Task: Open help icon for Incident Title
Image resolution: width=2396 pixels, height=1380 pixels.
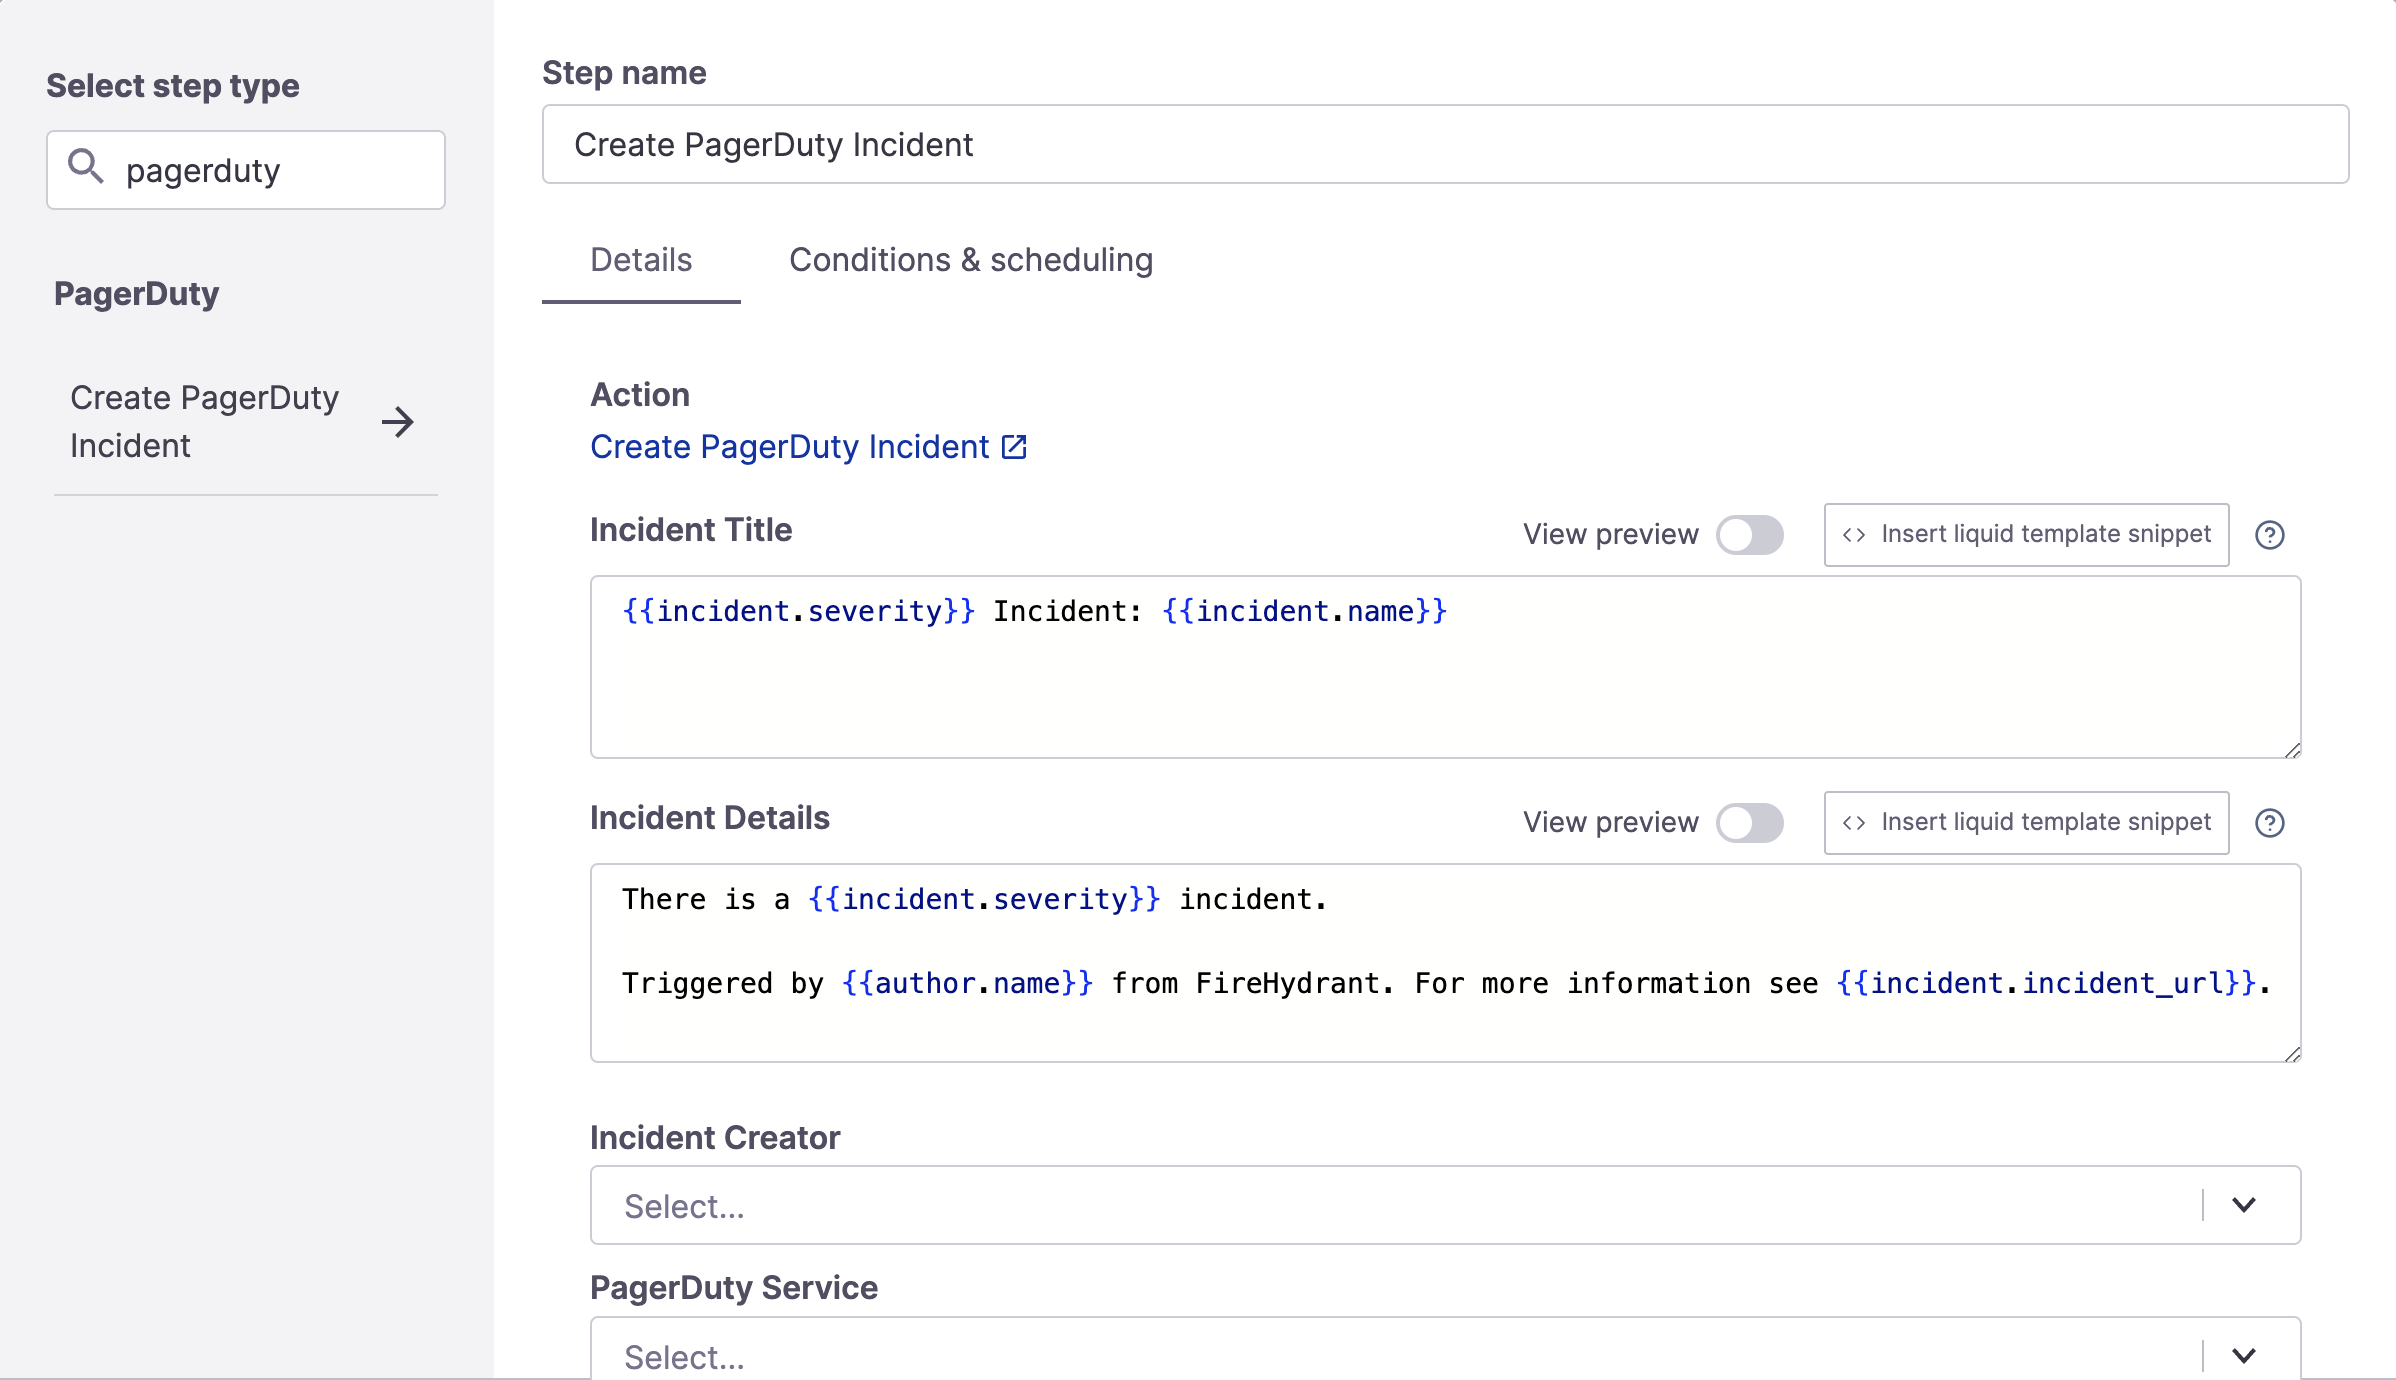Action: point(2270,535)
